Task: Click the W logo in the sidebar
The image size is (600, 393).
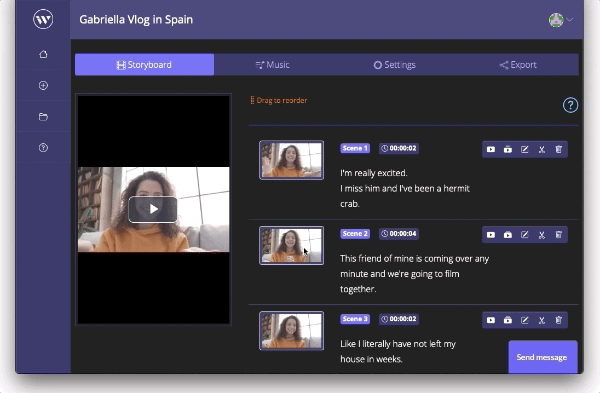Action: [43, 19]
